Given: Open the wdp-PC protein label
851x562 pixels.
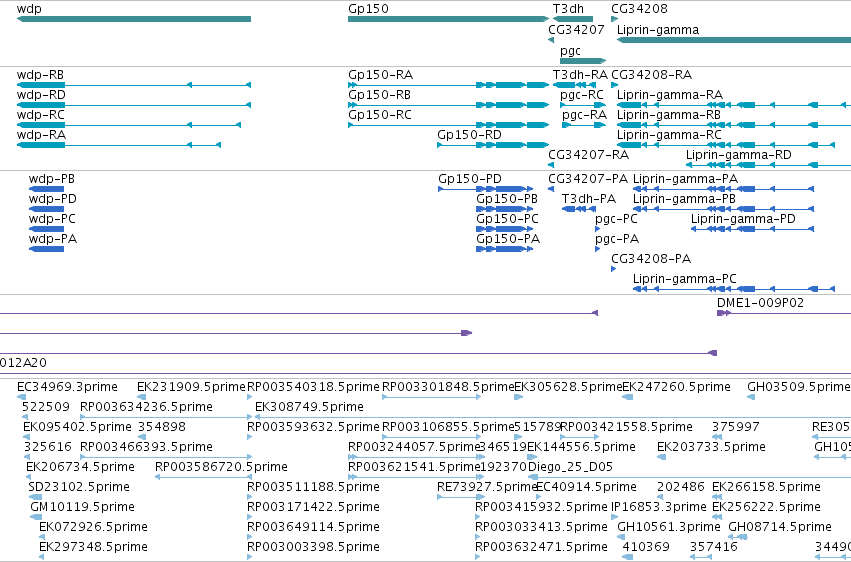Looking at the screenshot, I should coord(52,220).
